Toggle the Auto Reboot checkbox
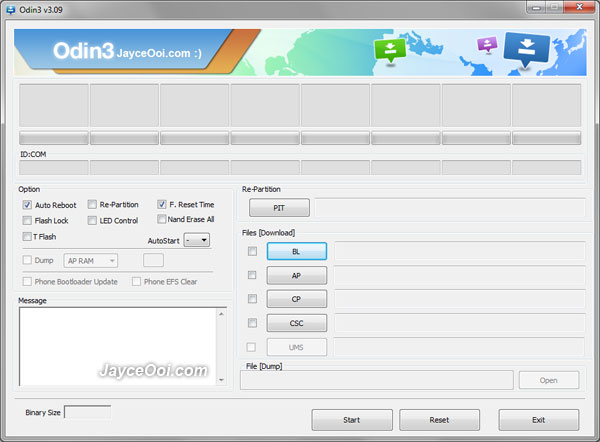The height and width of the screenshot is (442, 600). 27,205
